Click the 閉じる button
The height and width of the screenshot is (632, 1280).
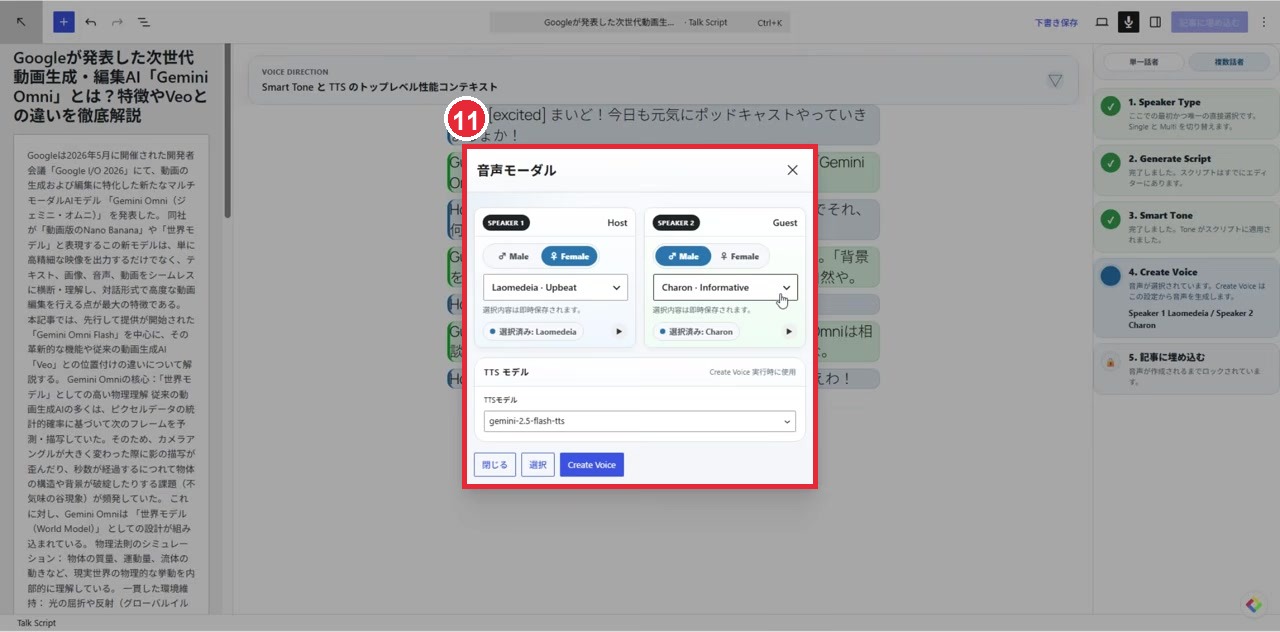(x=495, y=465)
